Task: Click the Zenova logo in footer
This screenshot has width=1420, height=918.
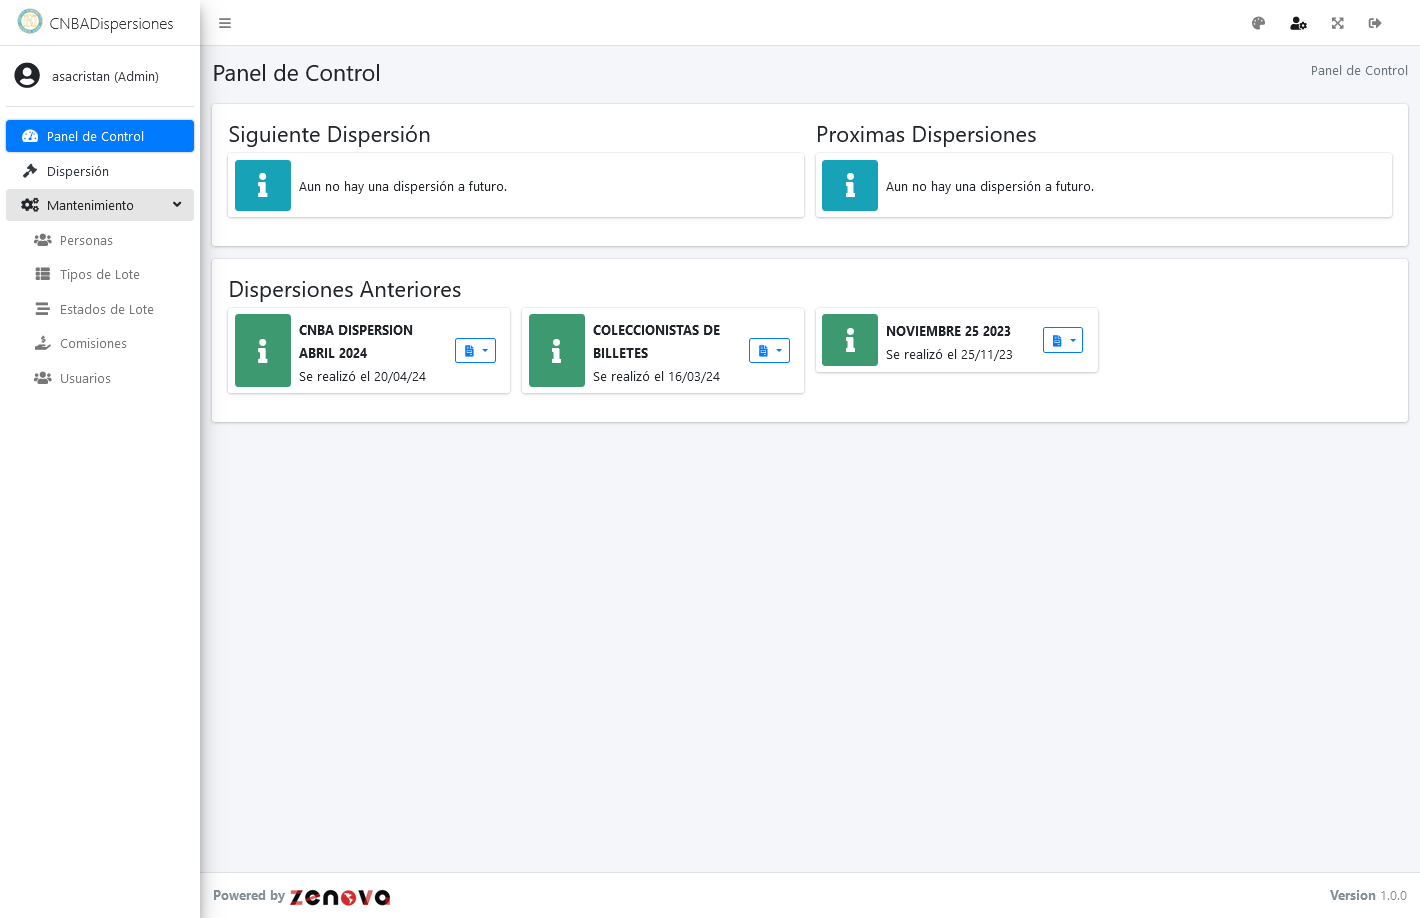Action: click(340, 897)
